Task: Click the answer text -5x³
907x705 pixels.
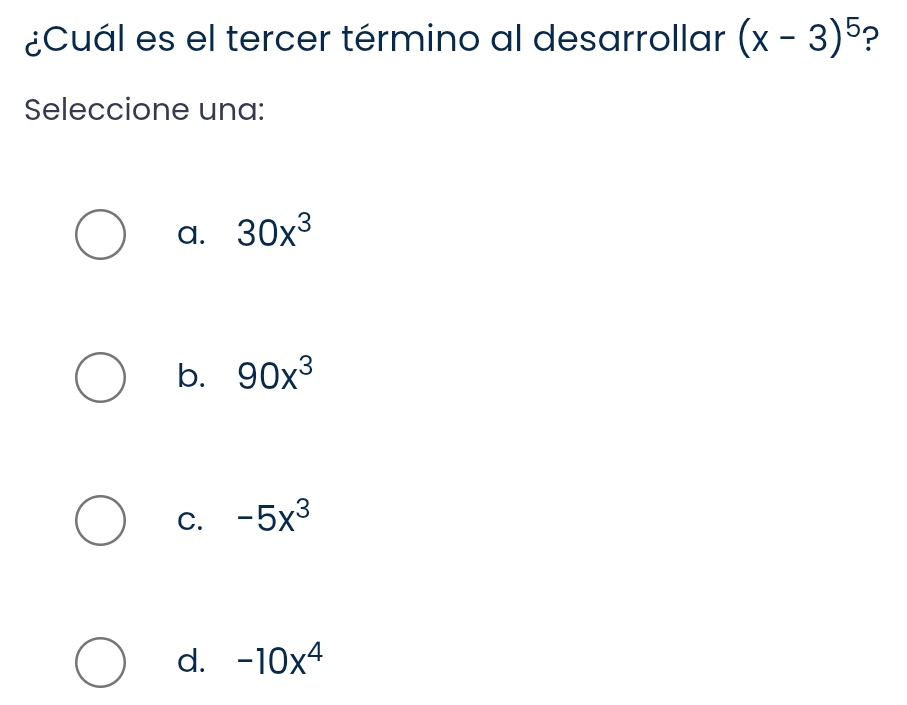Action: (268, 519)
